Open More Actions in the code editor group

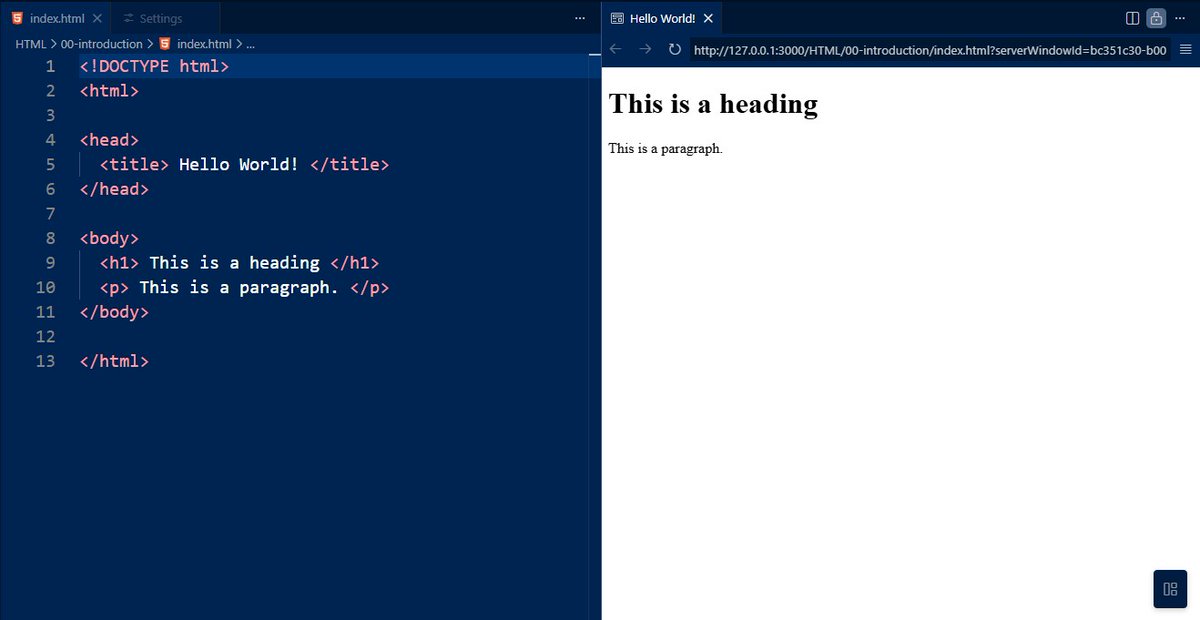(580, 19)
